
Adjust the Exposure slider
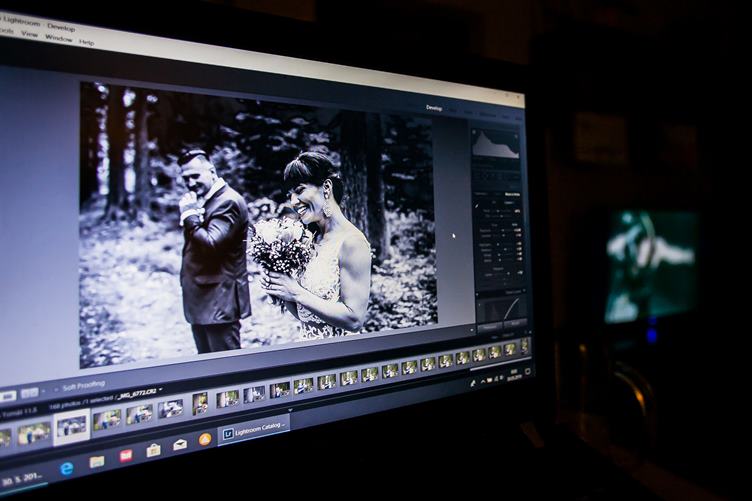502,231
